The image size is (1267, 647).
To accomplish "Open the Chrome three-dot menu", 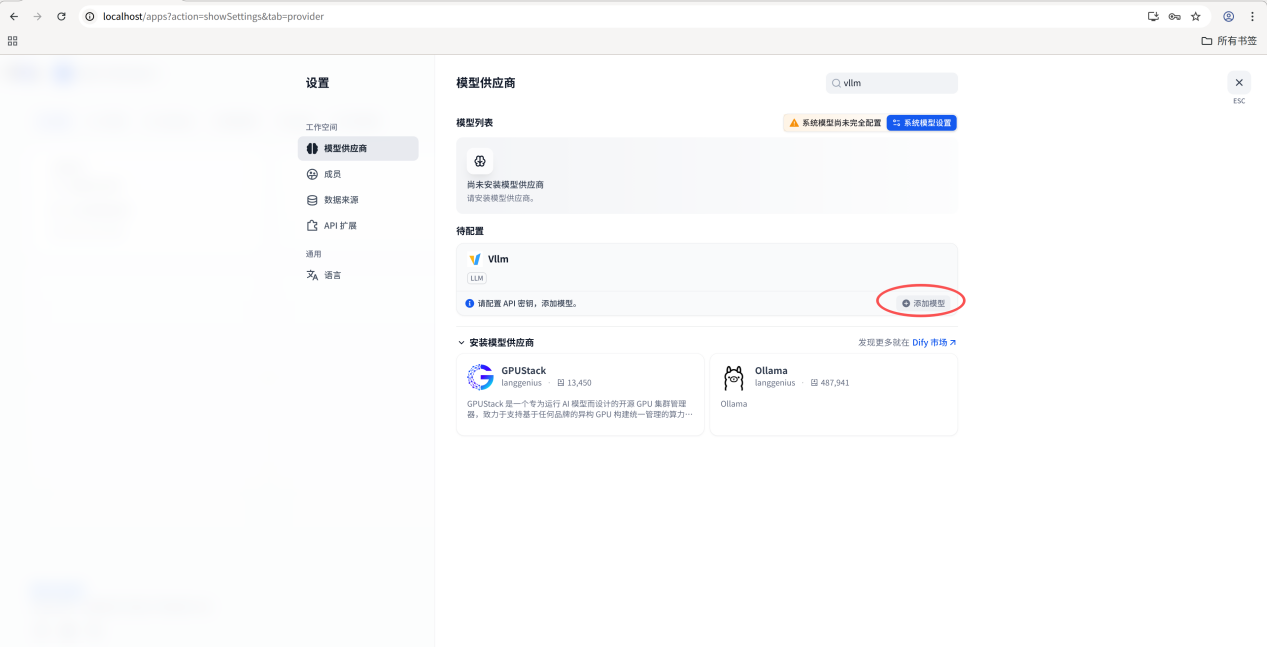I will [1252, 16].
